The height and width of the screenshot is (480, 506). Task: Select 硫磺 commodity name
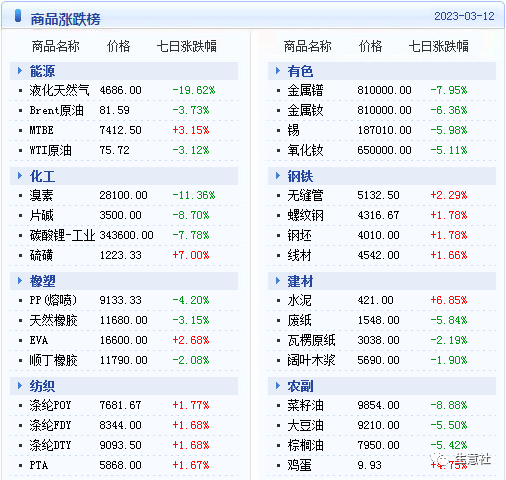41,255
